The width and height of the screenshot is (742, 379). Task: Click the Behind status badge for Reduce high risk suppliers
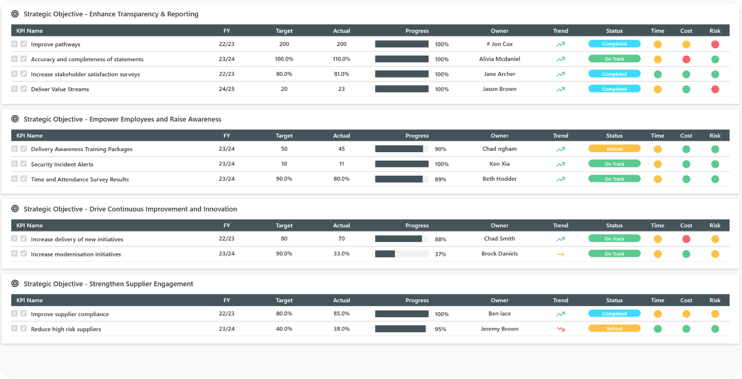[x=614, y=328]
